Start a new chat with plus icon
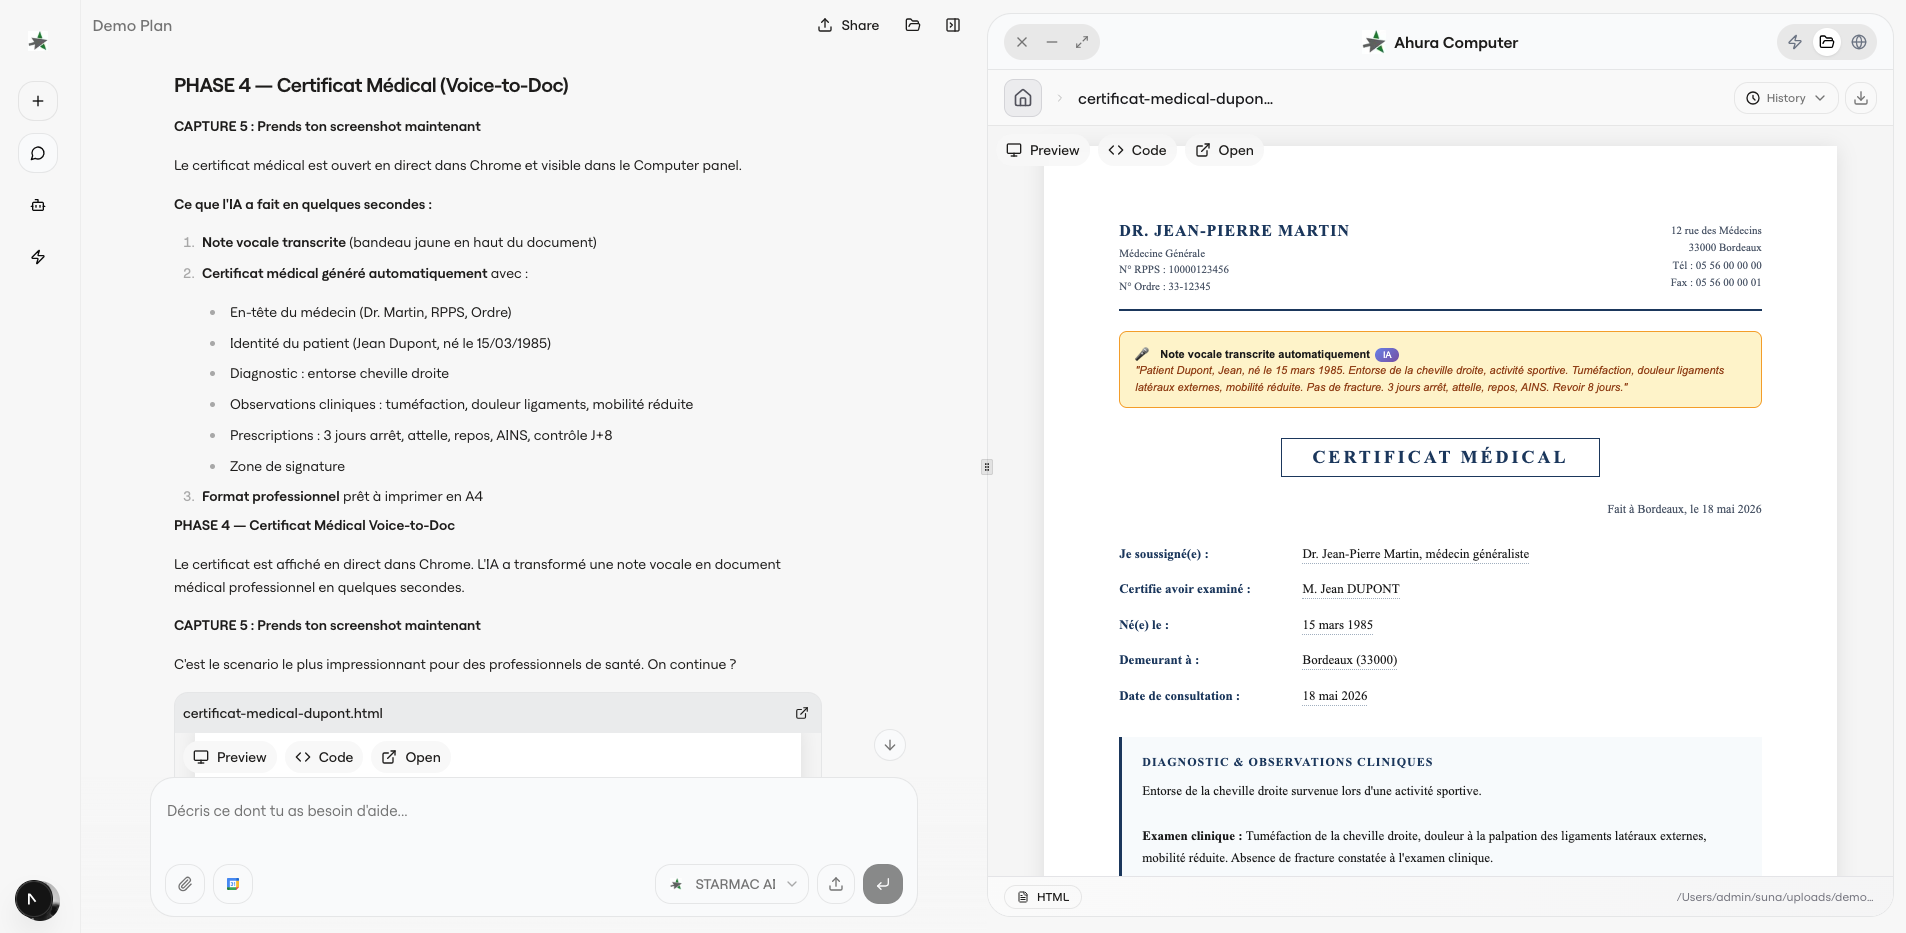 pos(38,101)
